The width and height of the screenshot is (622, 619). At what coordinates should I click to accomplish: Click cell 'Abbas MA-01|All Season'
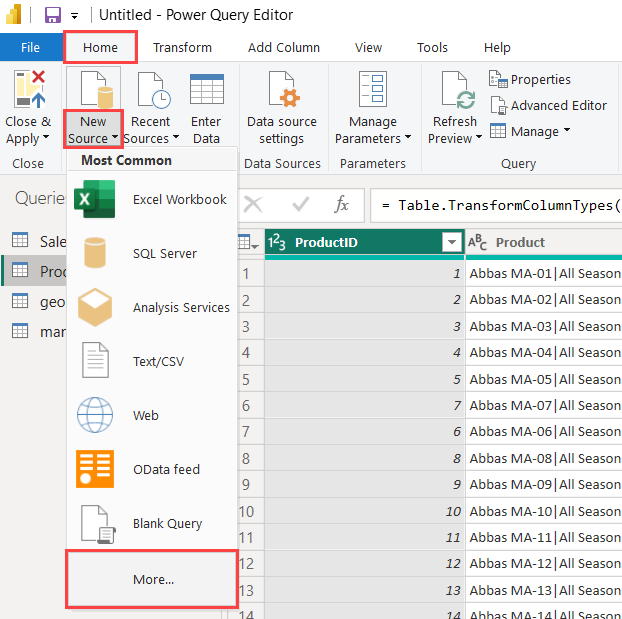pyautogui.click(x=545, y=273)
